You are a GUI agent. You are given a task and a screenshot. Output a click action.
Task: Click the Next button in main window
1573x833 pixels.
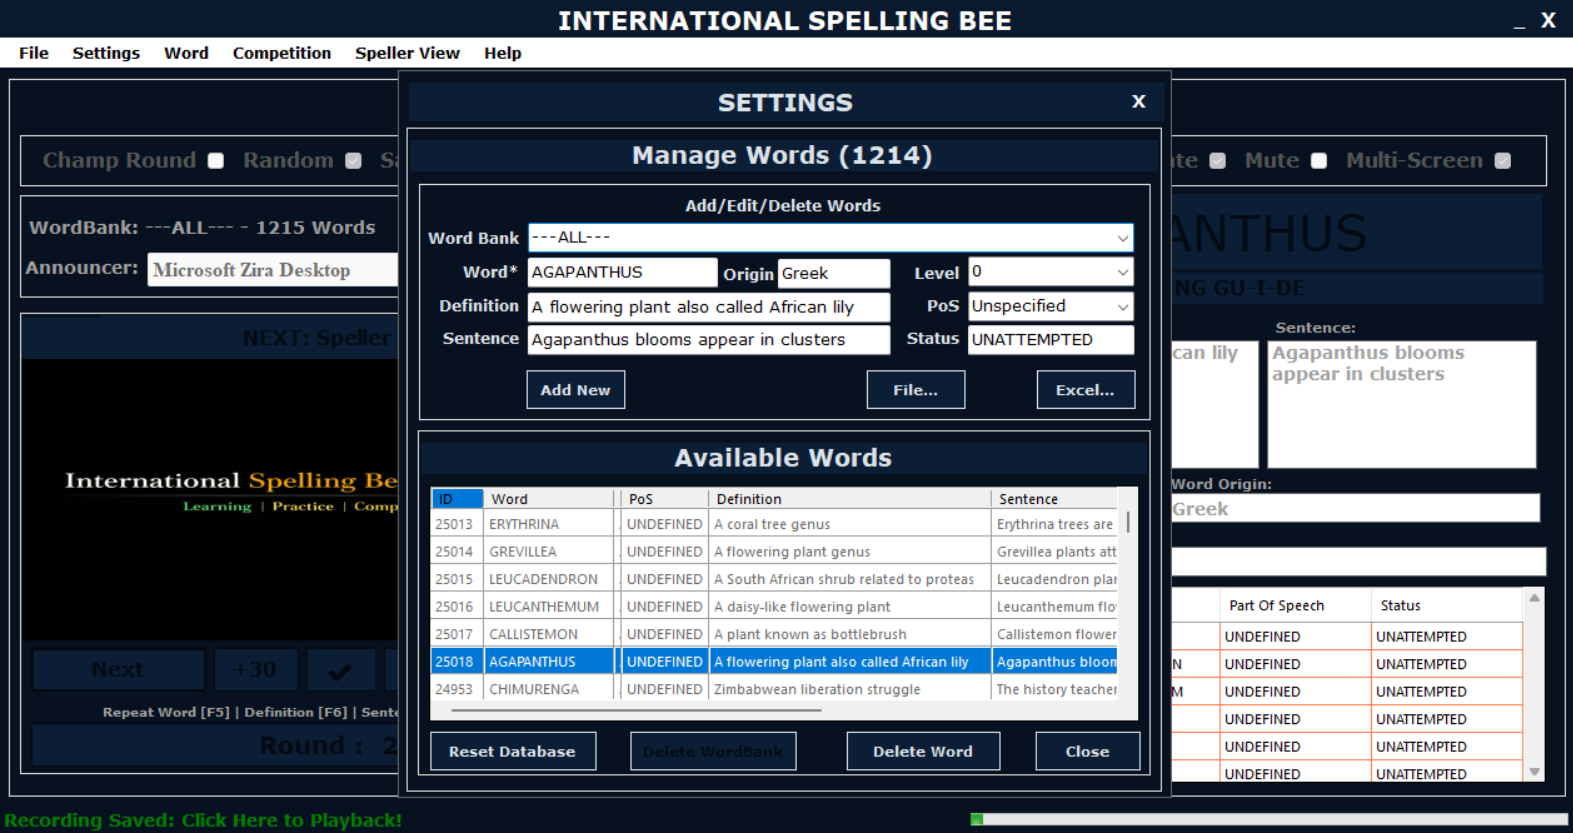(118, 670)
